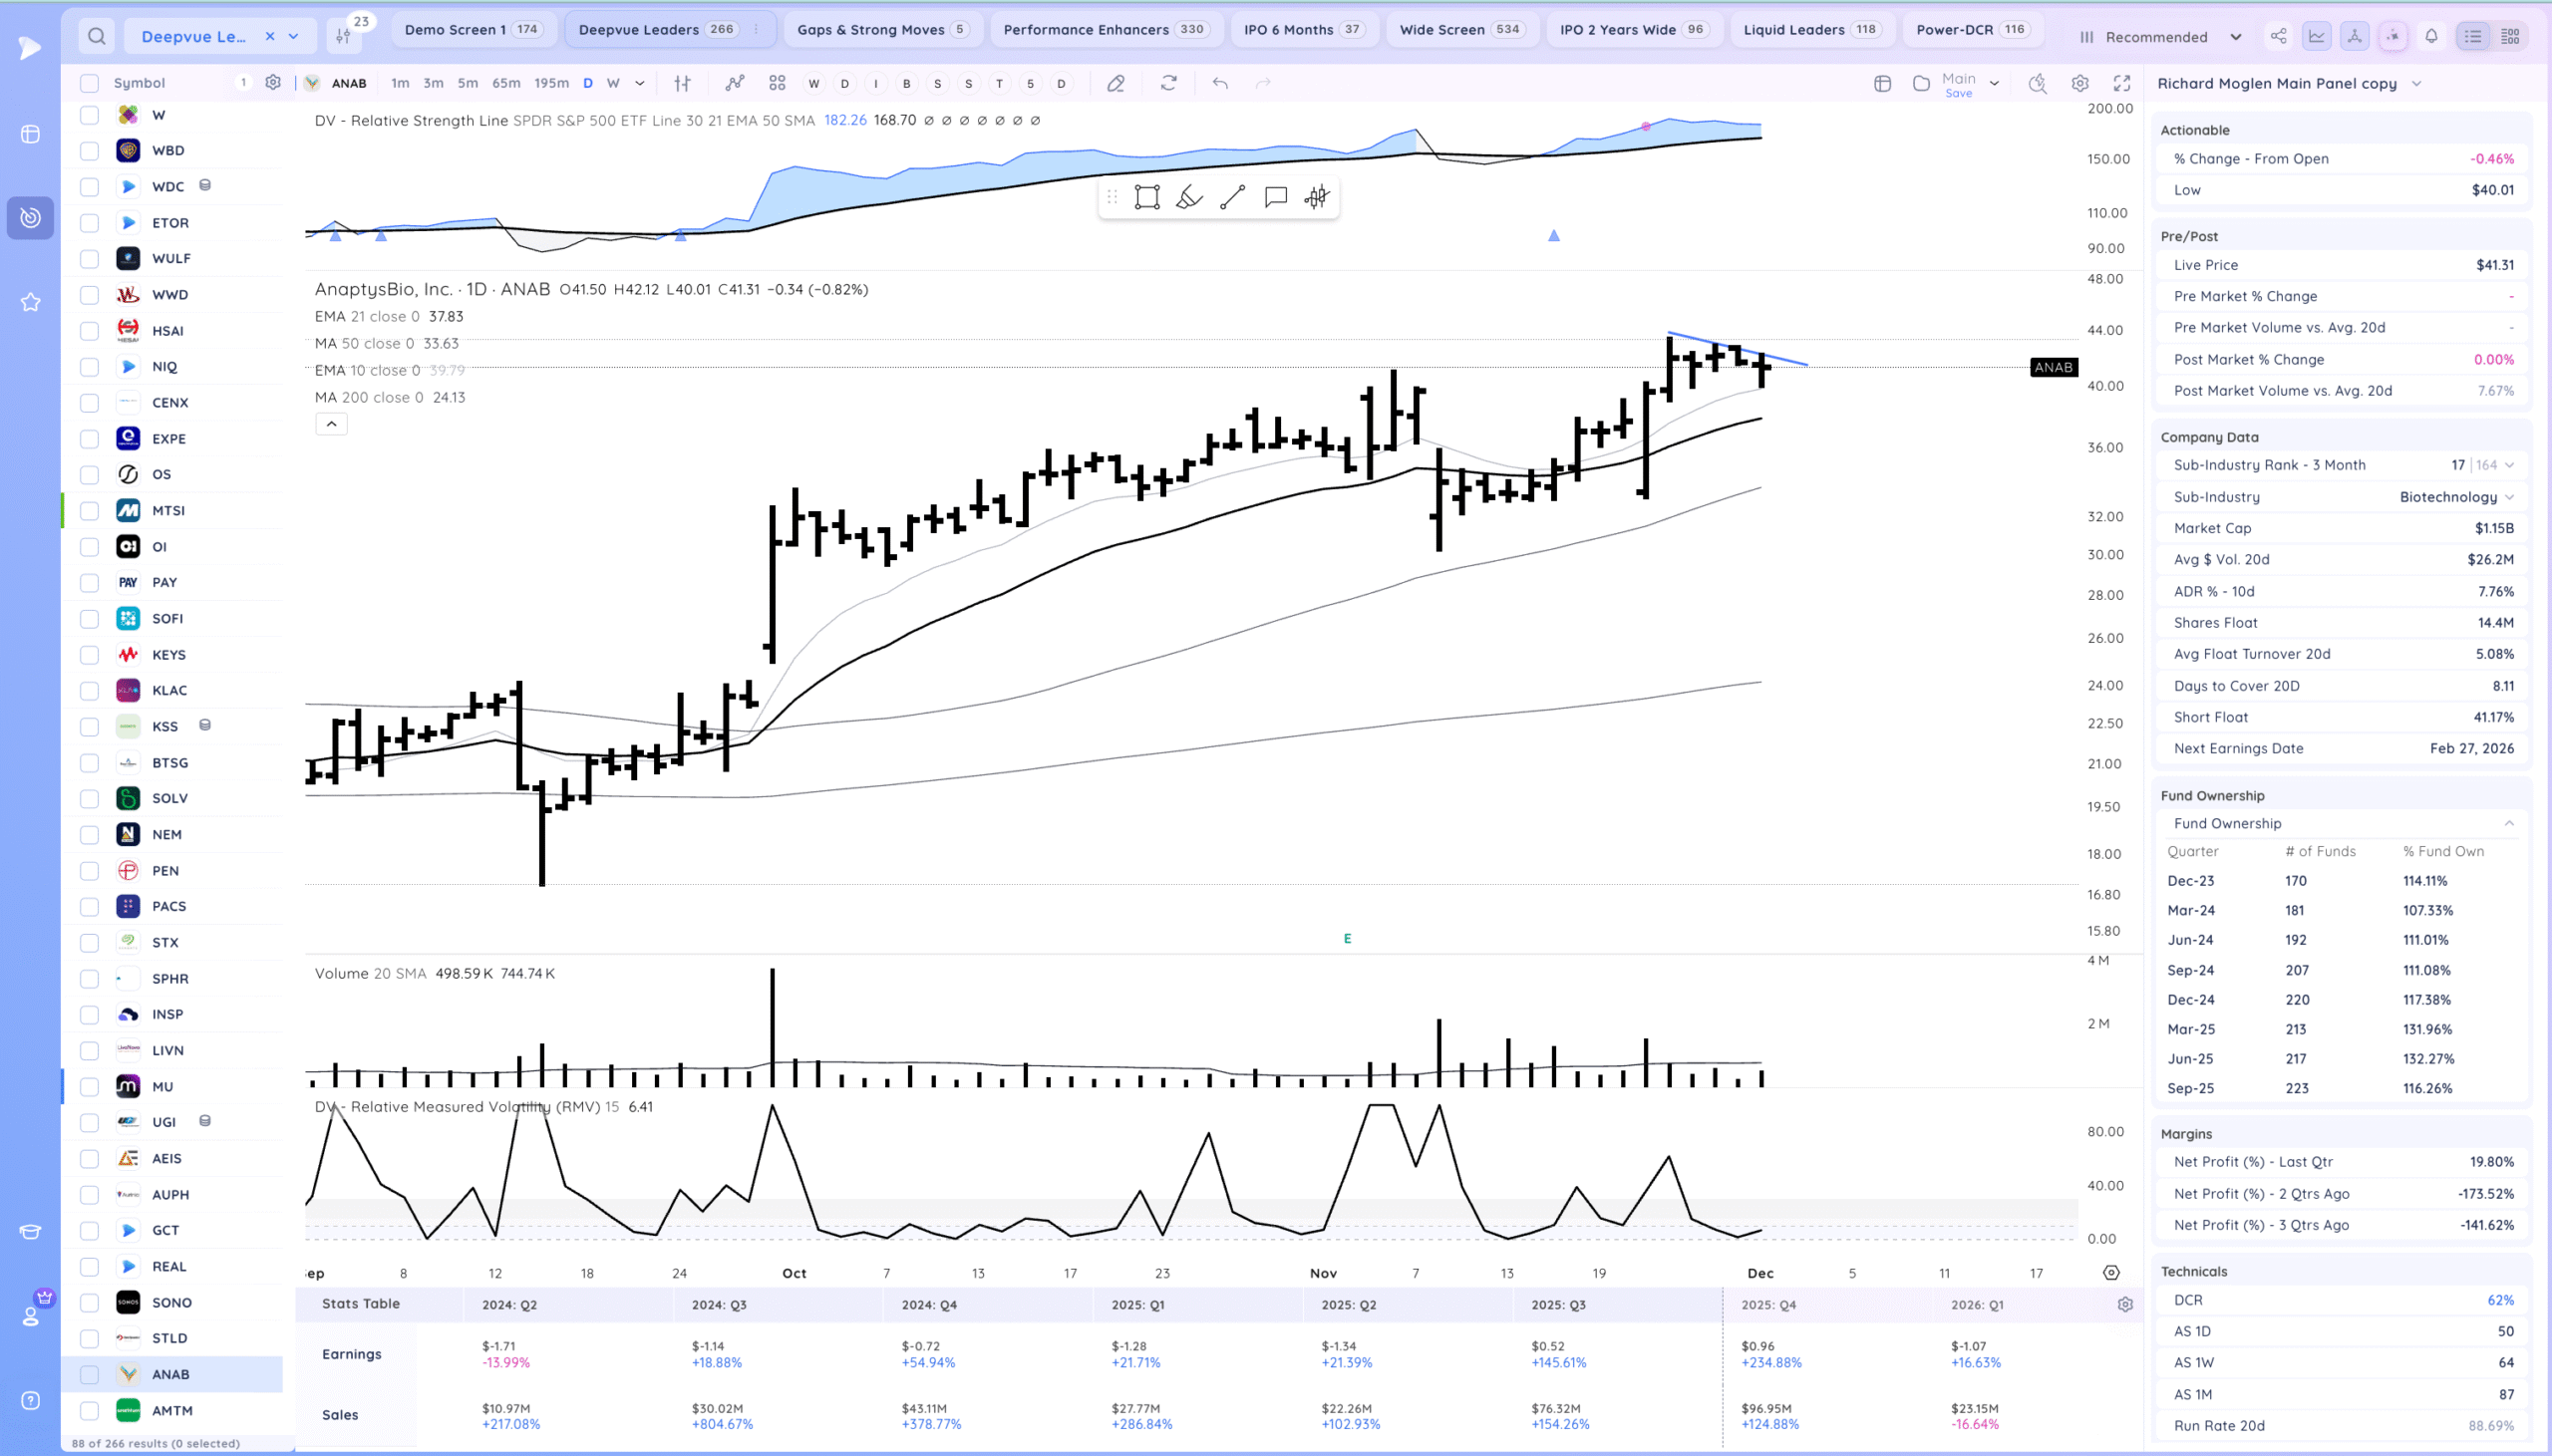Open Richard Moglen Main Panel copy dropdown
This screenshot has width=2552, height=1456.
click(2417, 83)
